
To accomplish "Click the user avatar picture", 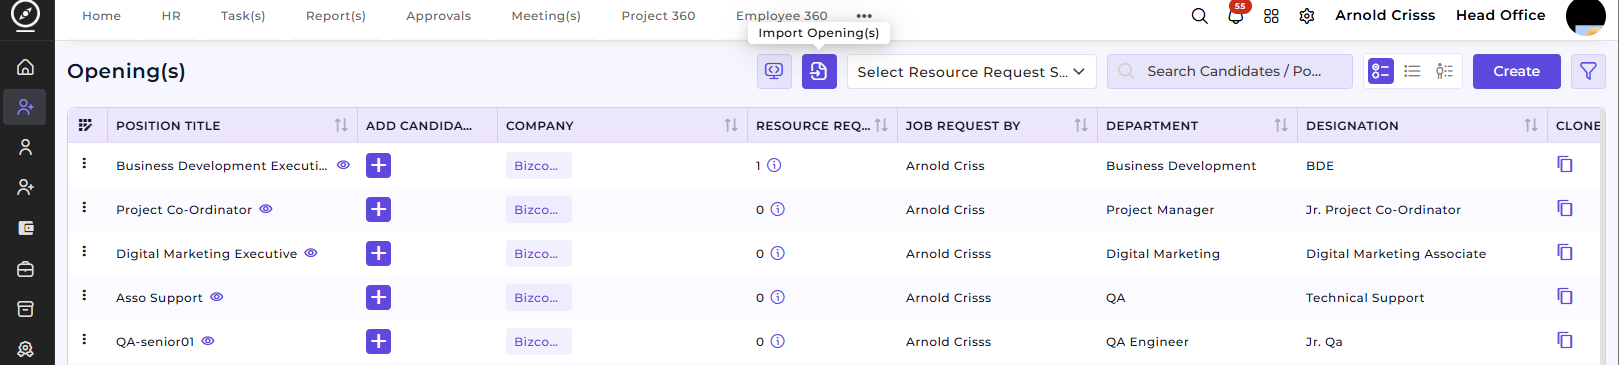I will [x=1585, y=16].
